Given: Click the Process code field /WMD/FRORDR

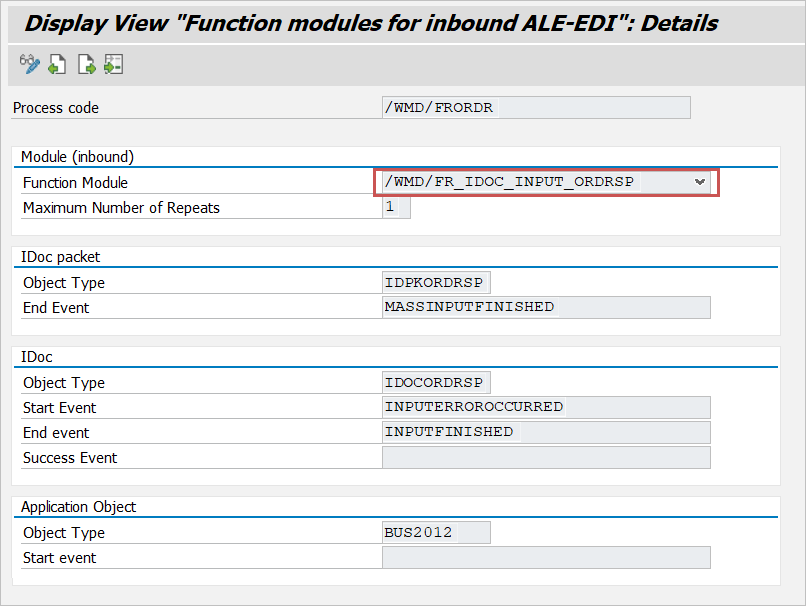Looking at the screenshot, I should point(535,108).
